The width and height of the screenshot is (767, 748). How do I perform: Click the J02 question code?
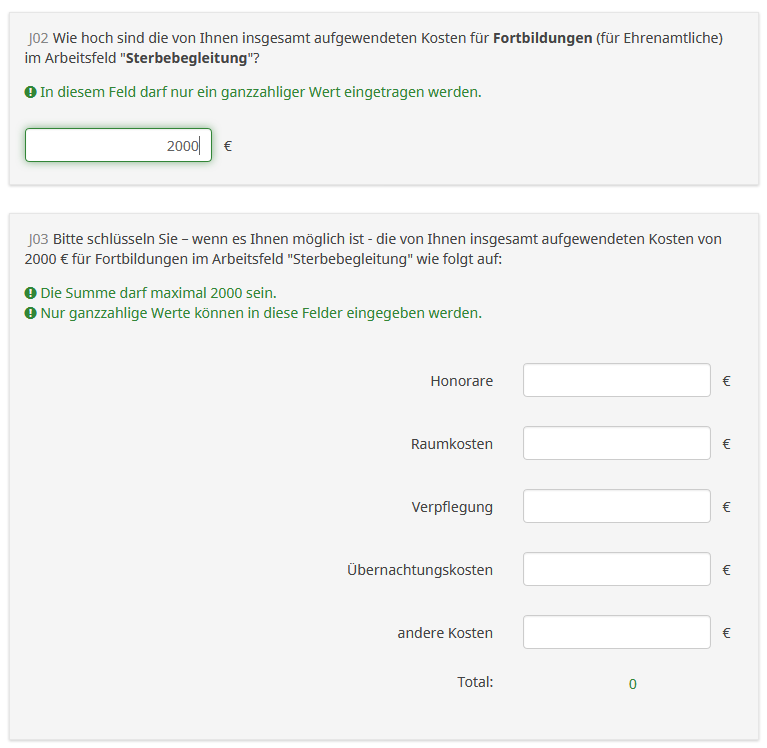pyautogui.click(x=39, y=38)
